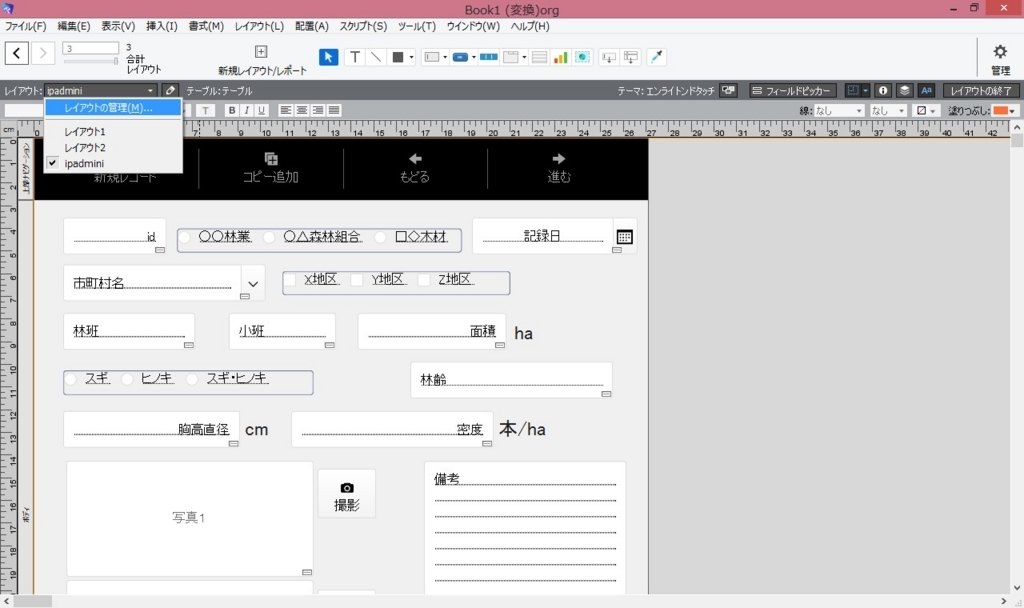This screenshot has height=608, width=1024.
Task: Select the スギ・ヒノキ radio button
Action: coord(191,379)
